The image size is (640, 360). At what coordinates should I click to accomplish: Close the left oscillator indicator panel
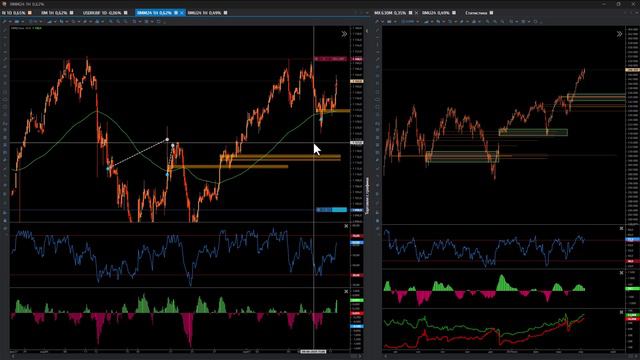346,226
